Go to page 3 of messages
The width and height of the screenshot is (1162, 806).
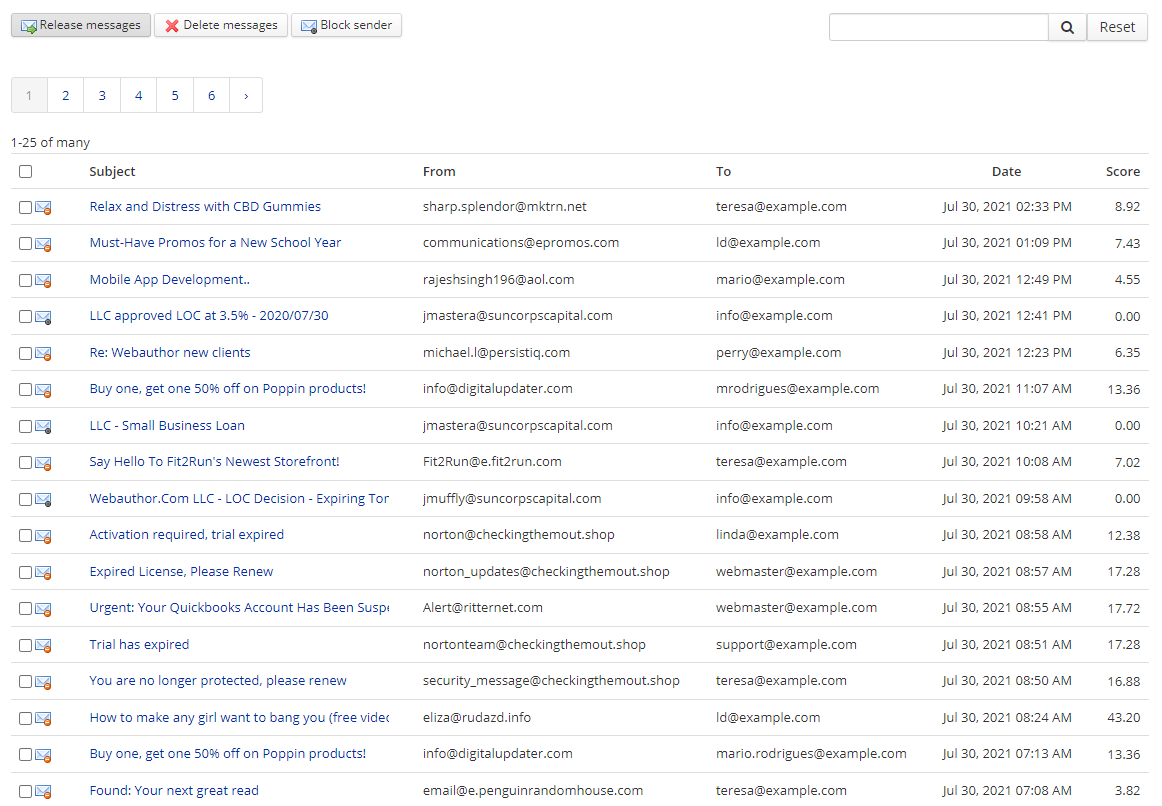[101, 95]
